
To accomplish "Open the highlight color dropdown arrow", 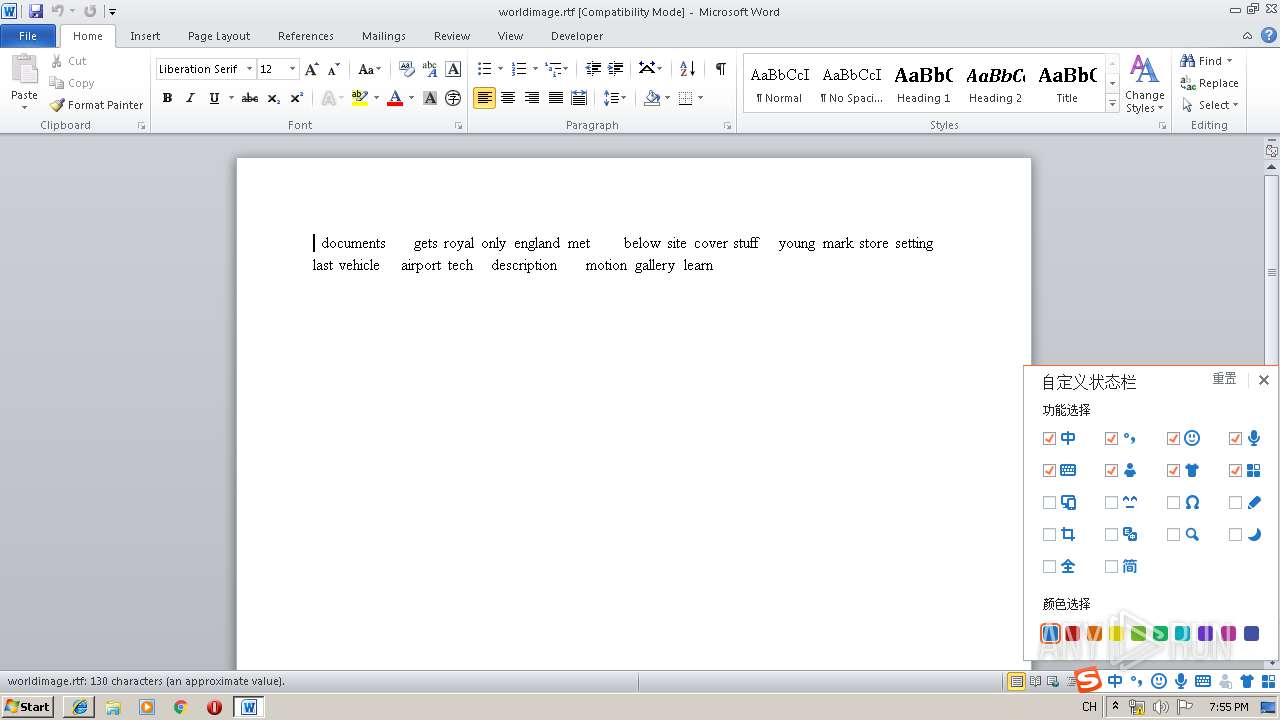I will pos(376,98).
